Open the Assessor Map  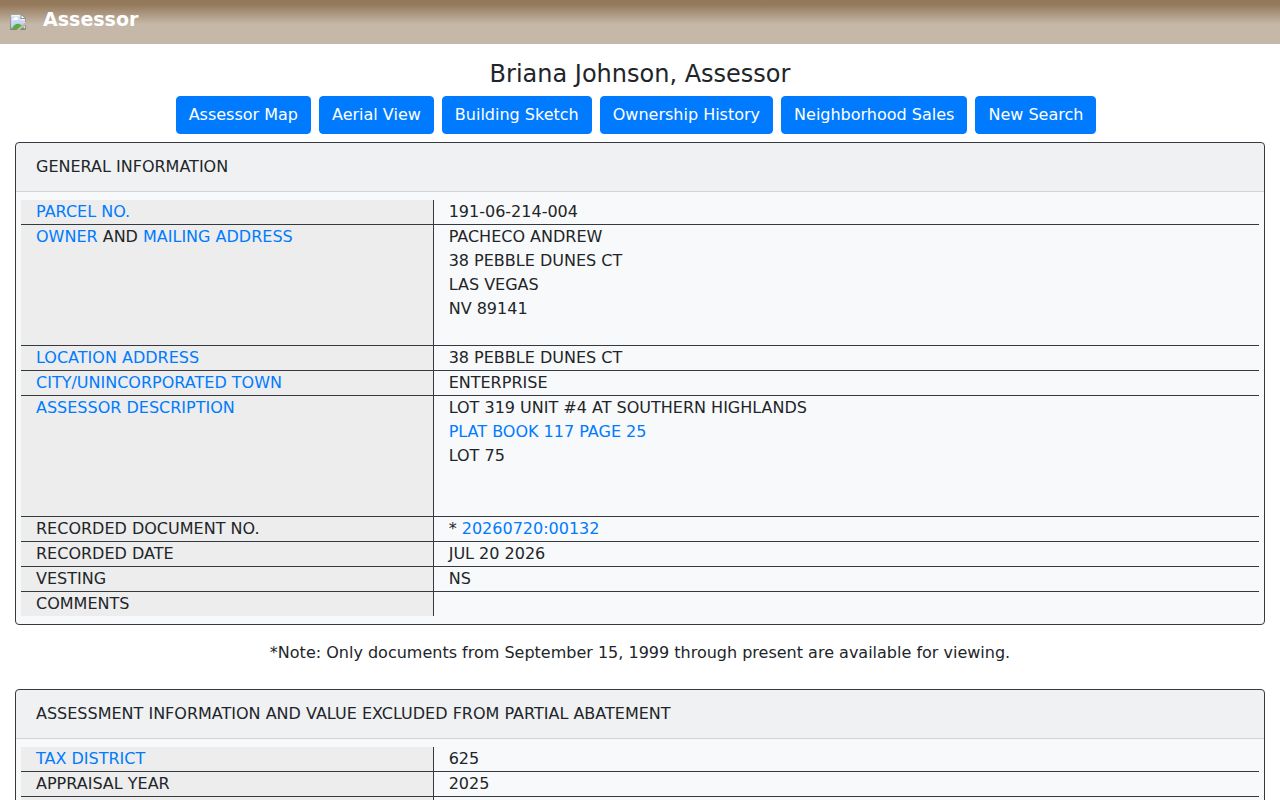tap(243, 115)
